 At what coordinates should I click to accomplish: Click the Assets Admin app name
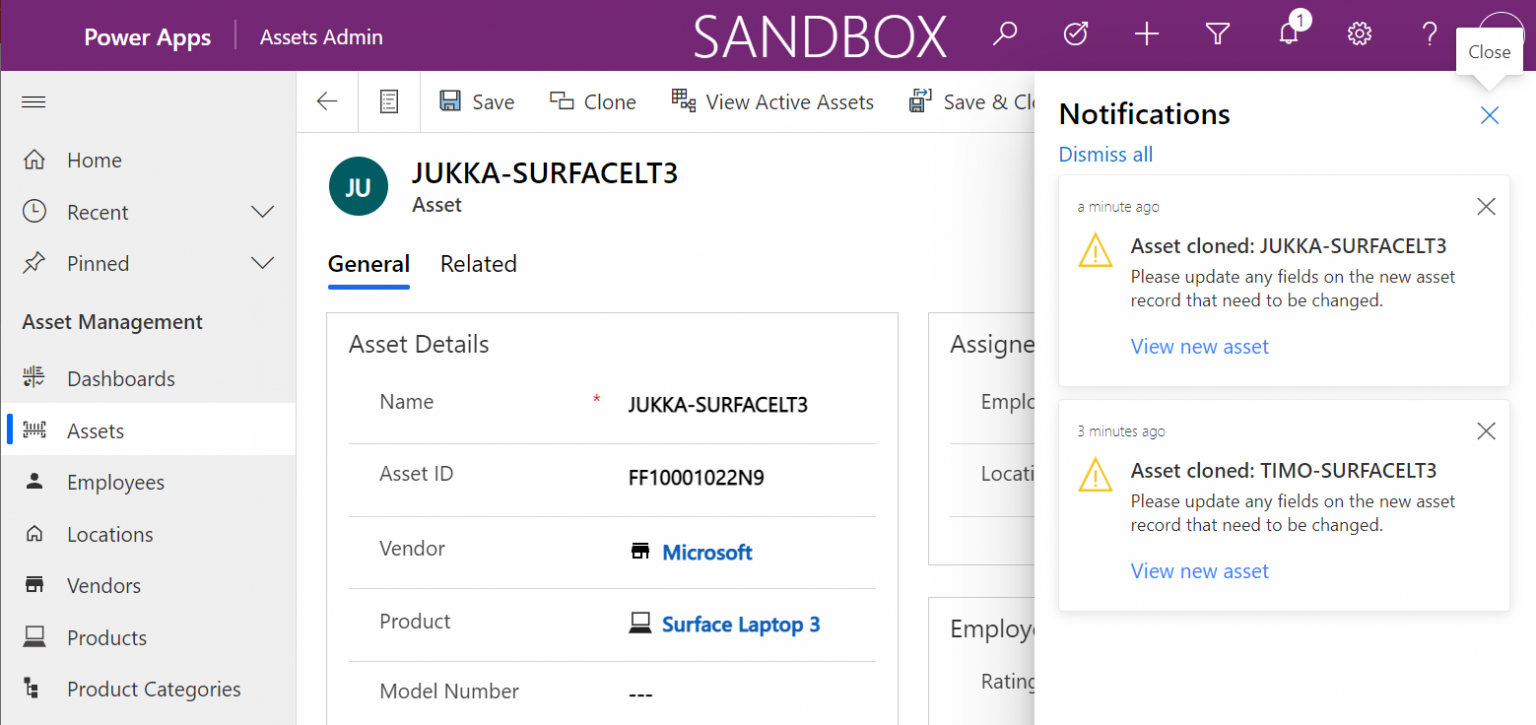(321, 37)
